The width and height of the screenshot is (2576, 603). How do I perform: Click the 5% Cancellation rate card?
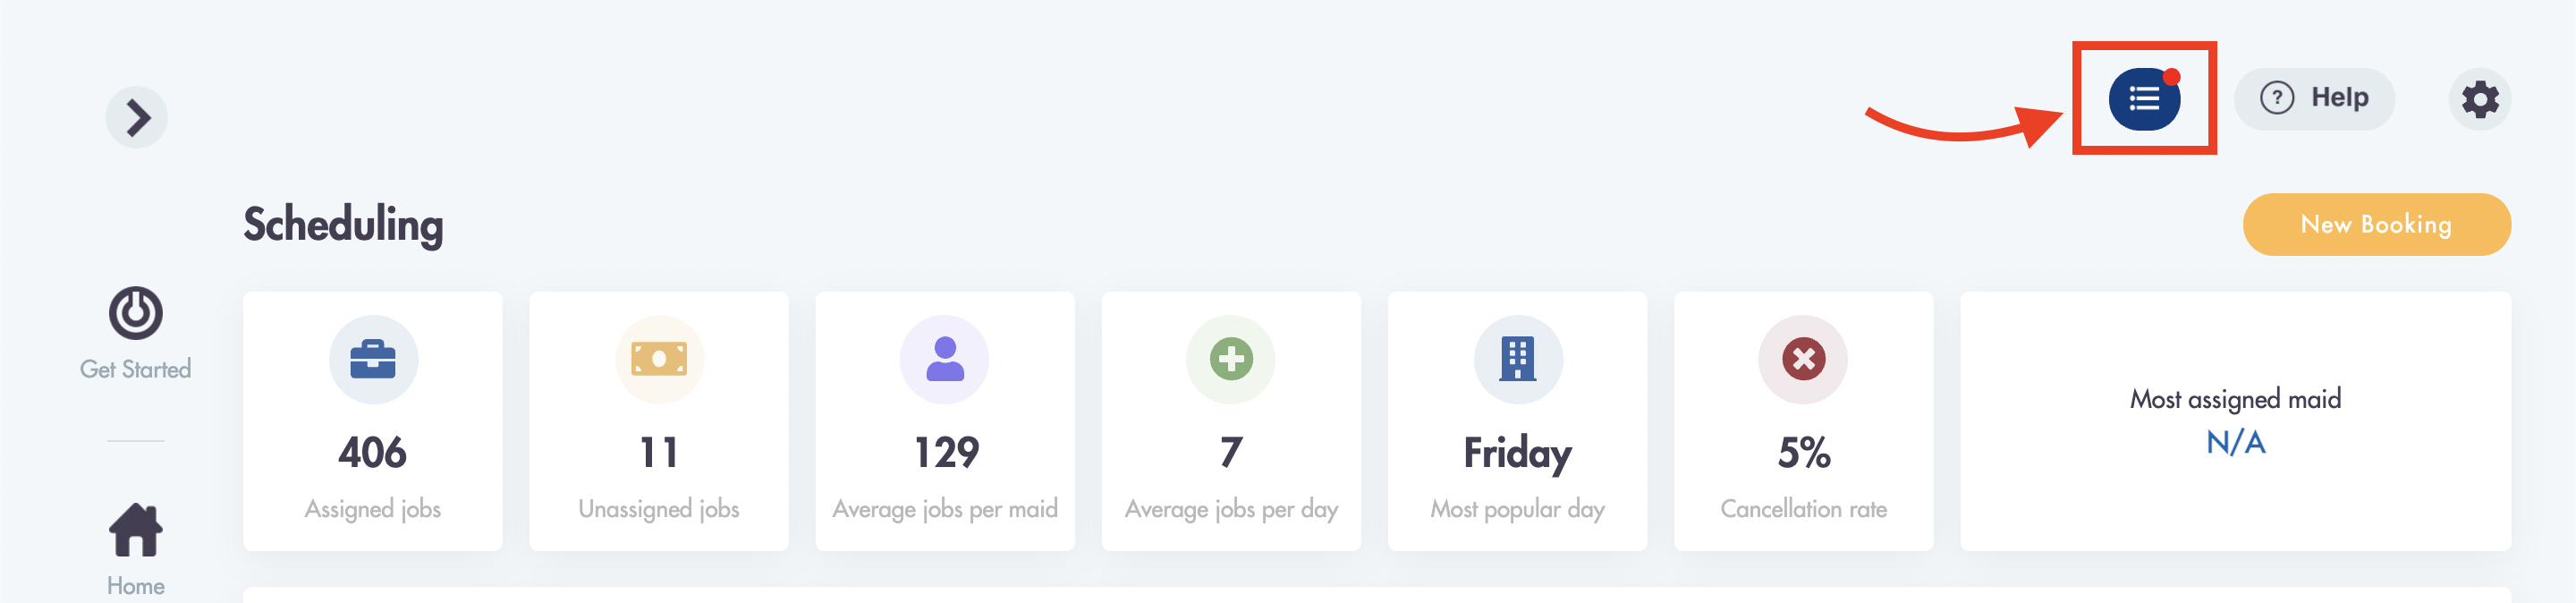[x=1803, y=421]
